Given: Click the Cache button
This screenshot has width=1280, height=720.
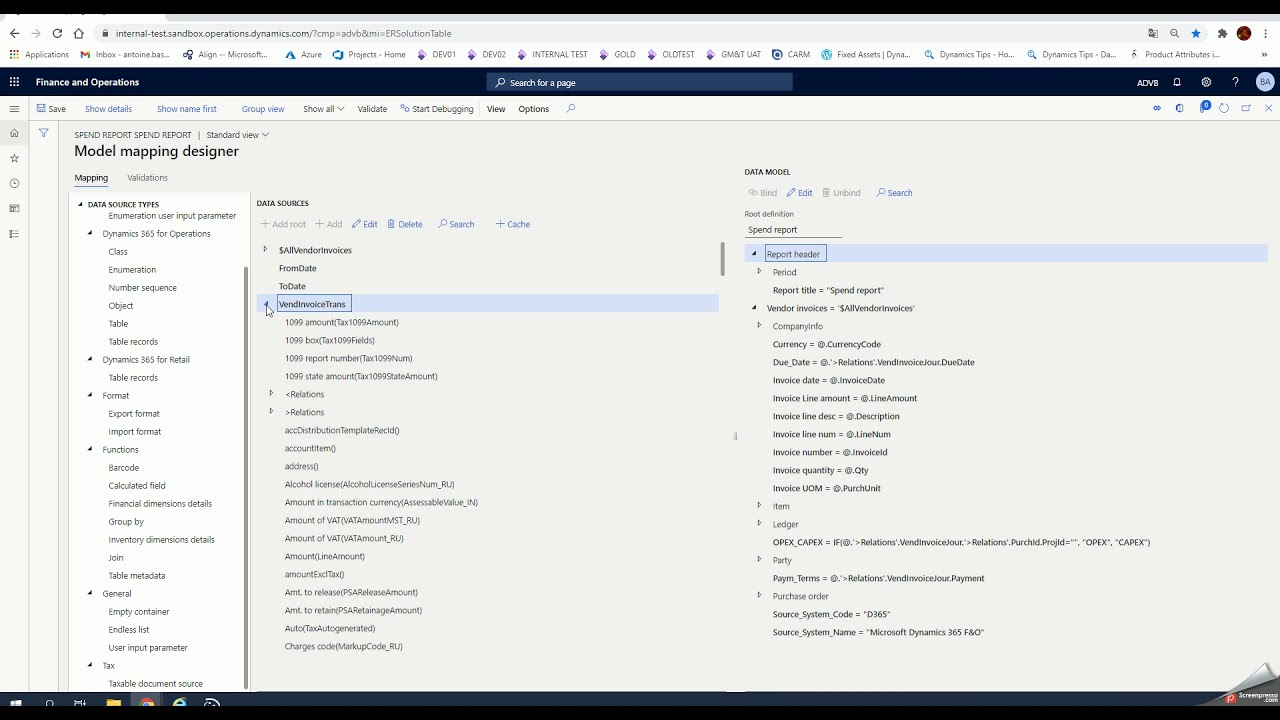Looking at the screenshot, I should [513, 224].
